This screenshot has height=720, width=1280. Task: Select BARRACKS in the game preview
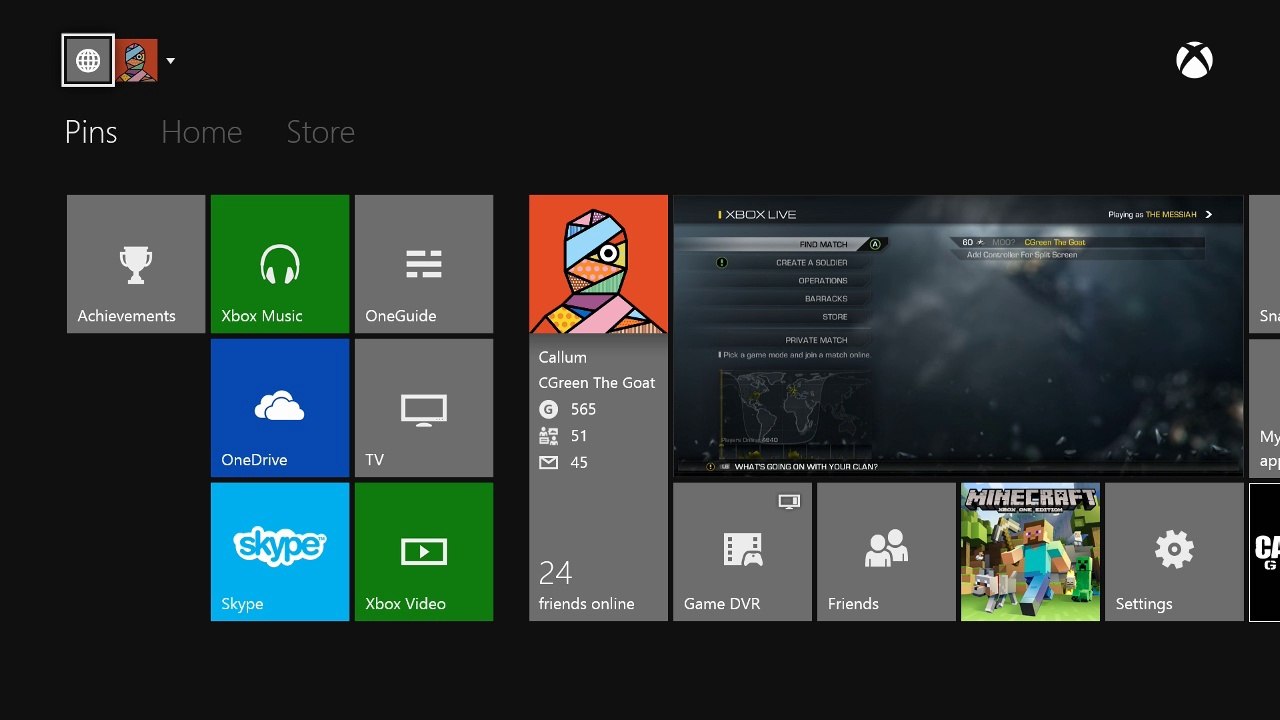point(826,299)
